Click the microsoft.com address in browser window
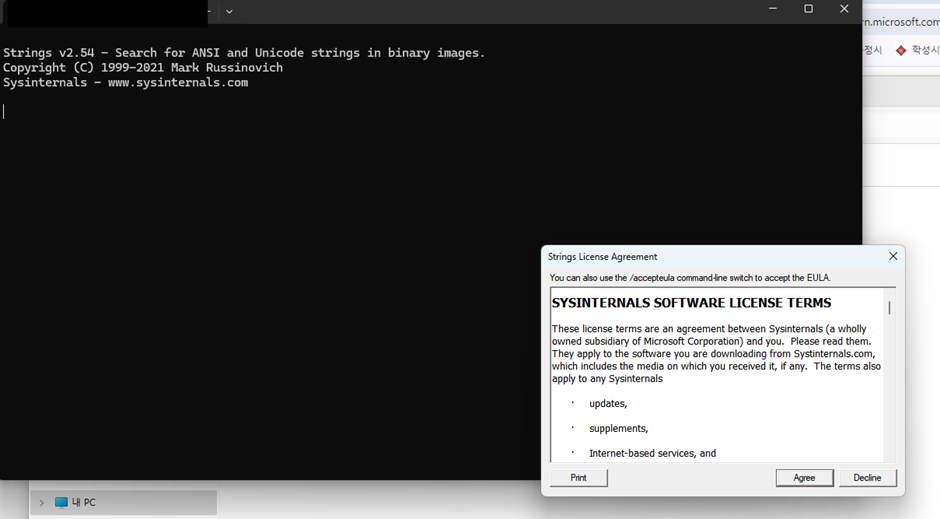Image resolution: width=940 pixels, height=519 pixels. [x=902, y=22]
